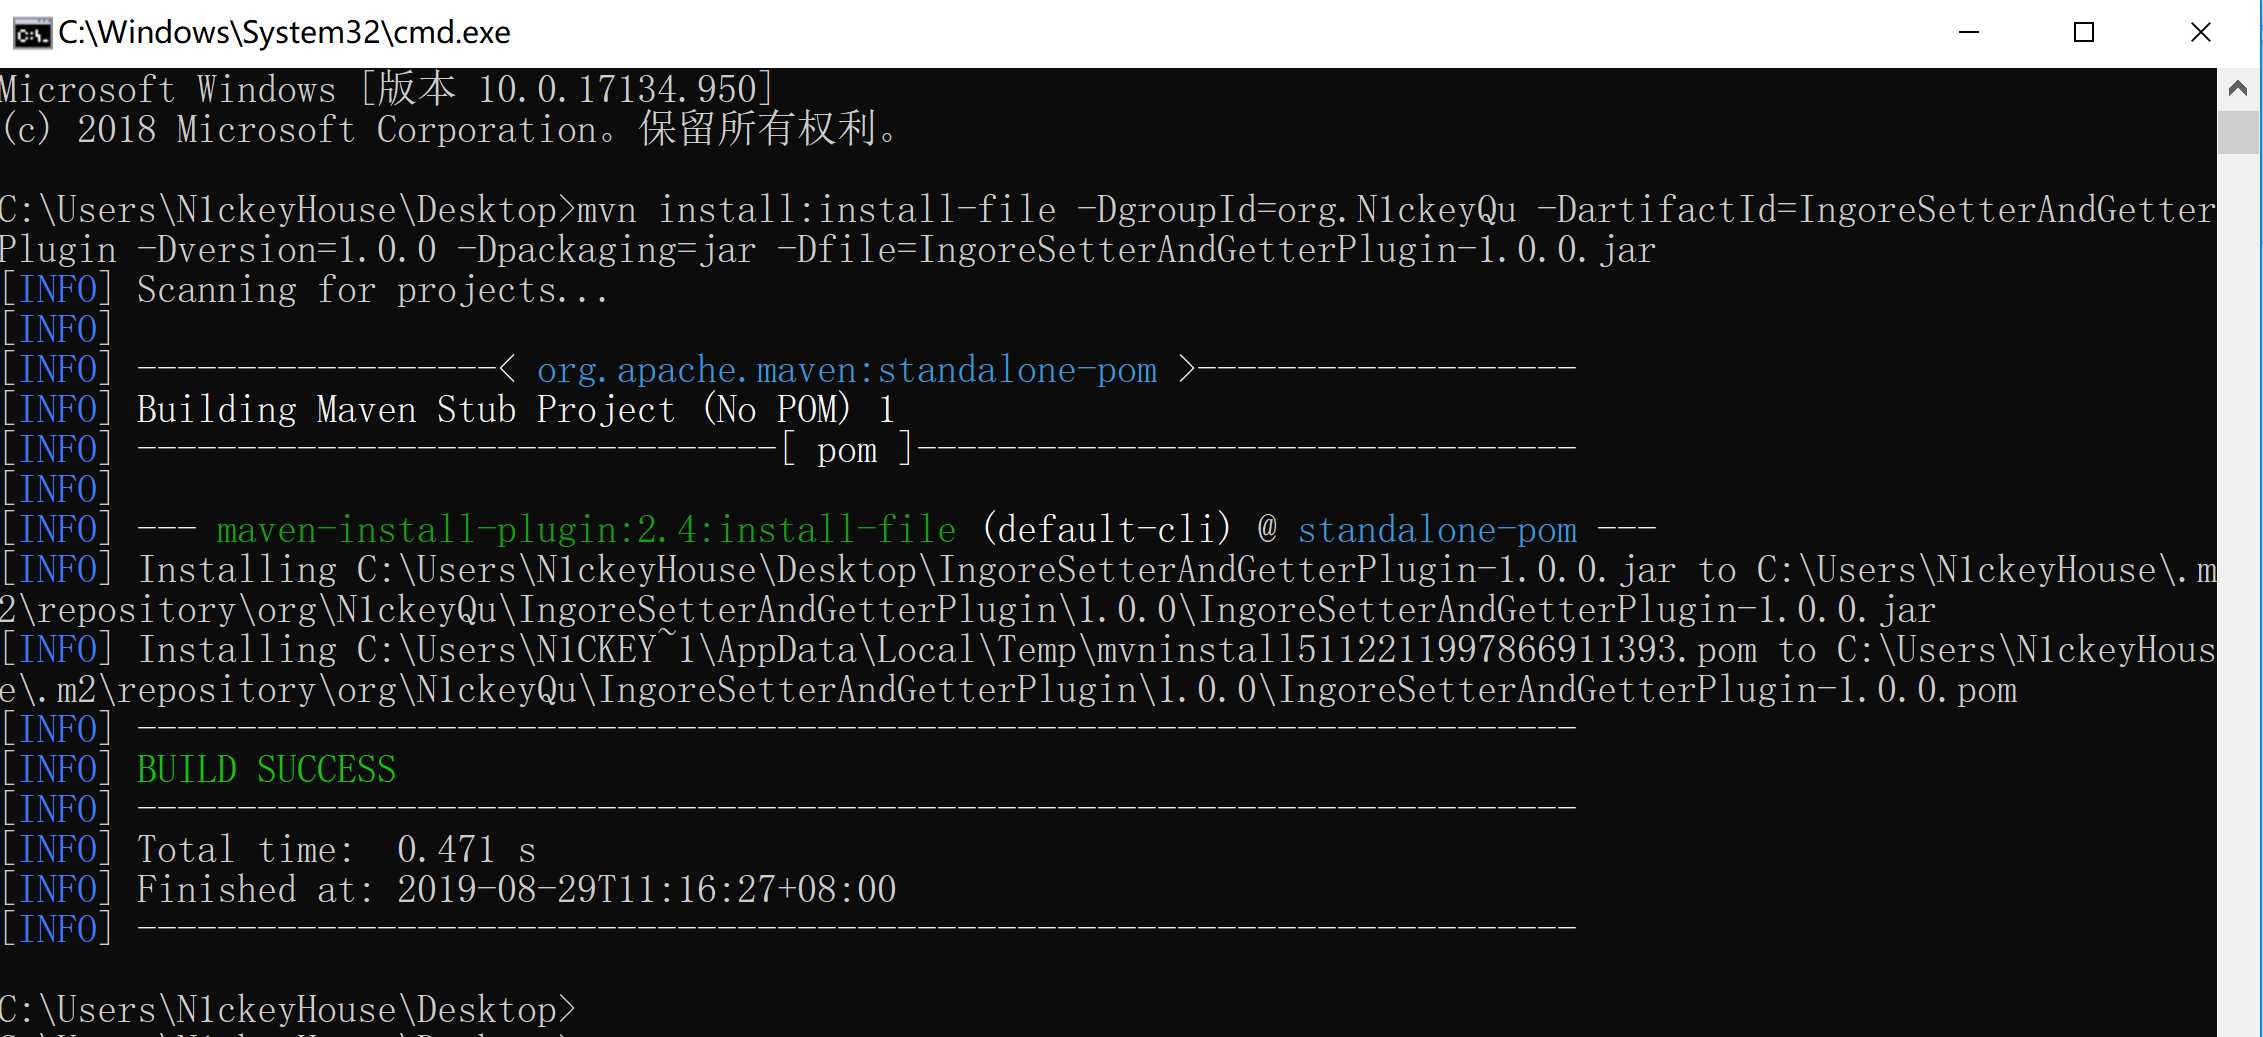
Task: Minimize the command prompt window
Action: (x=1968, y=33)
